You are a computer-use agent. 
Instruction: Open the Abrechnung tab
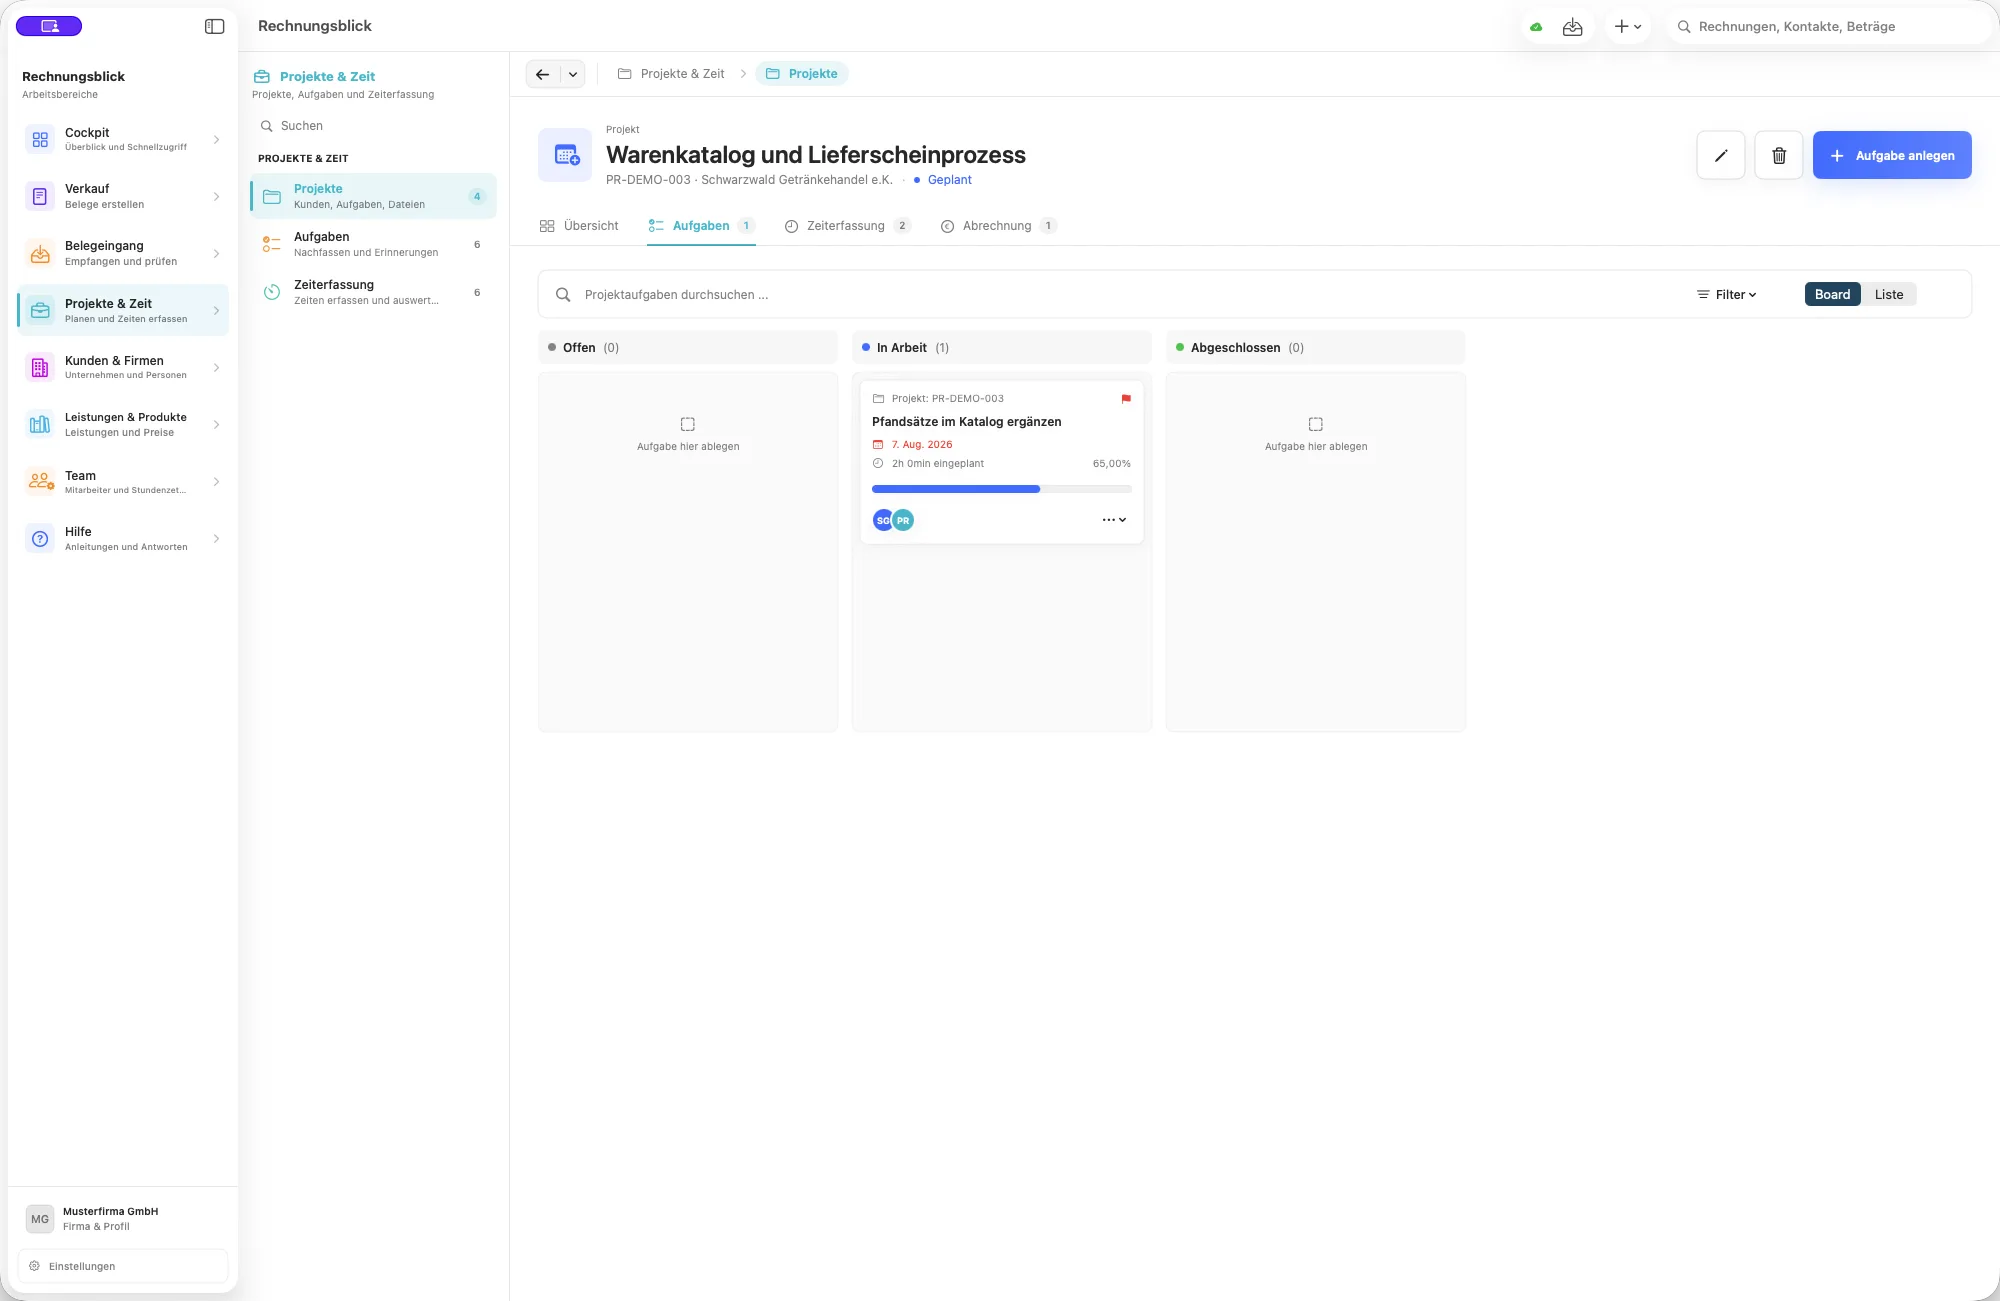pyautogui.click(x=998, y=226)
